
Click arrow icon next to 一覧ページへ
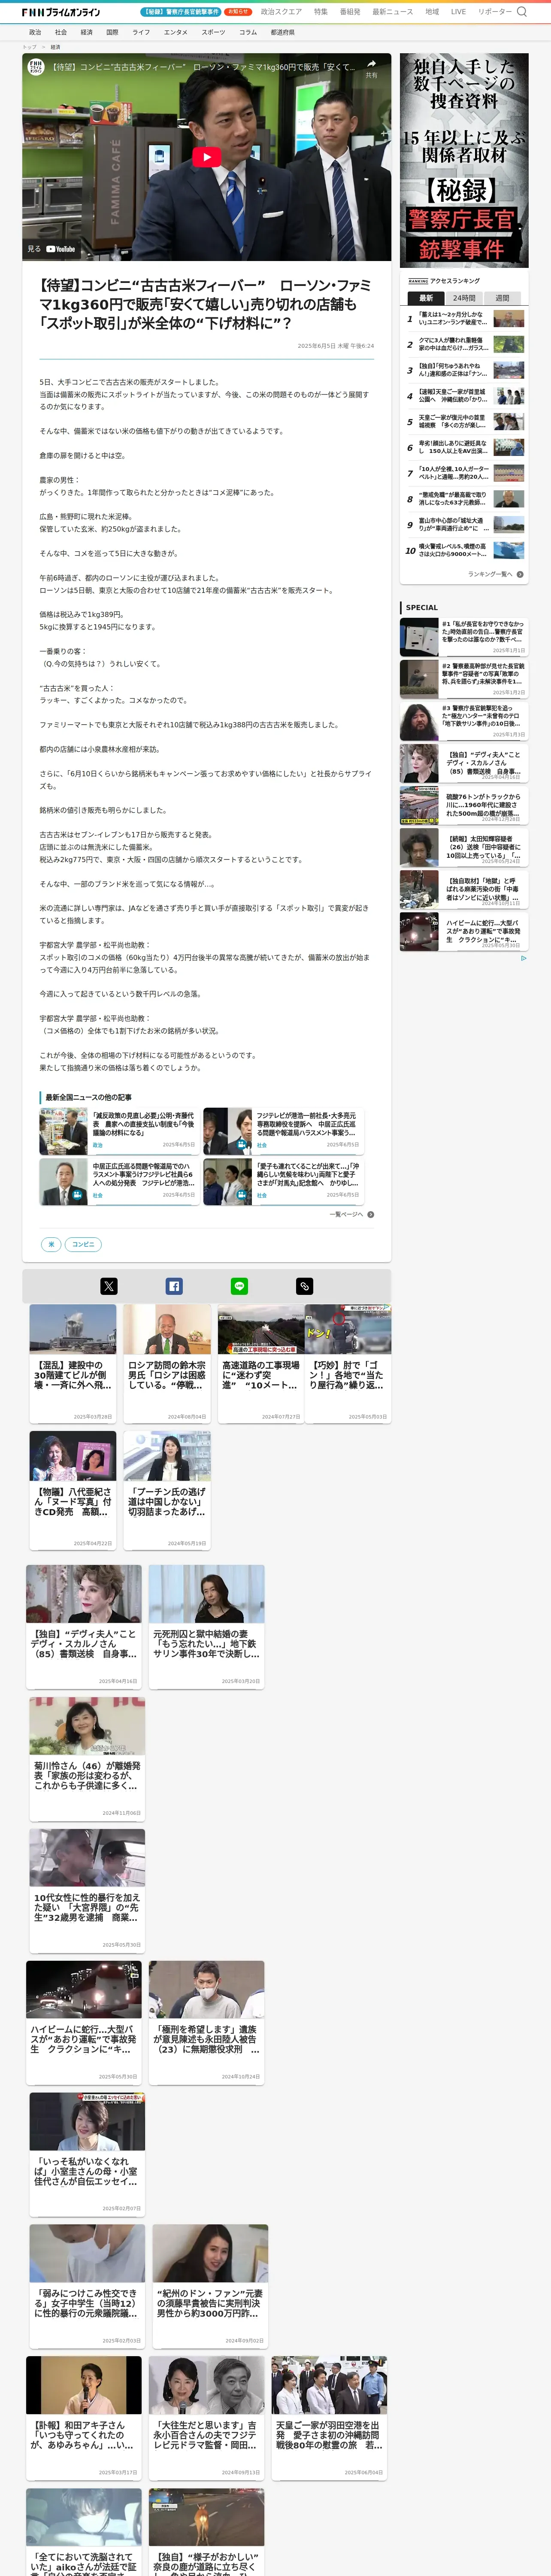coord(371,1214)
